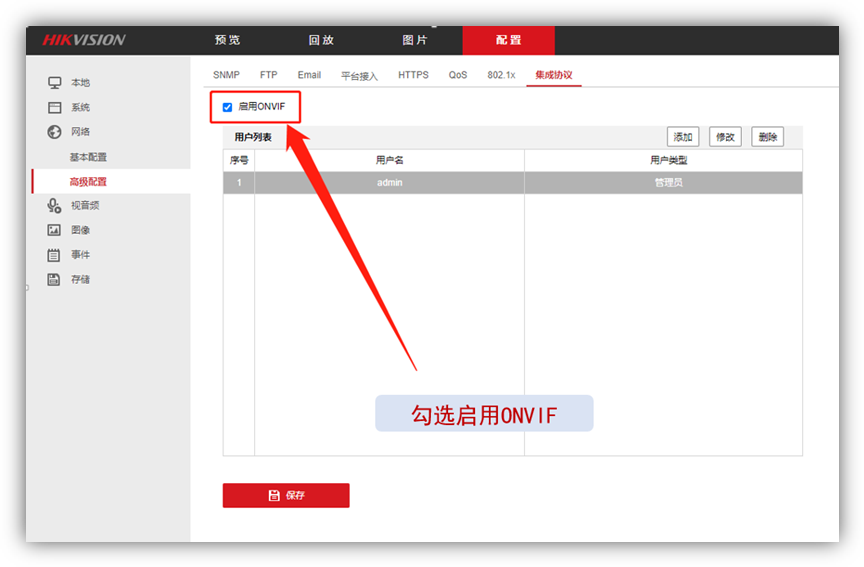Click row number 1 cell
The width and height of the screenshot is (864, 567).
(239, 182)
